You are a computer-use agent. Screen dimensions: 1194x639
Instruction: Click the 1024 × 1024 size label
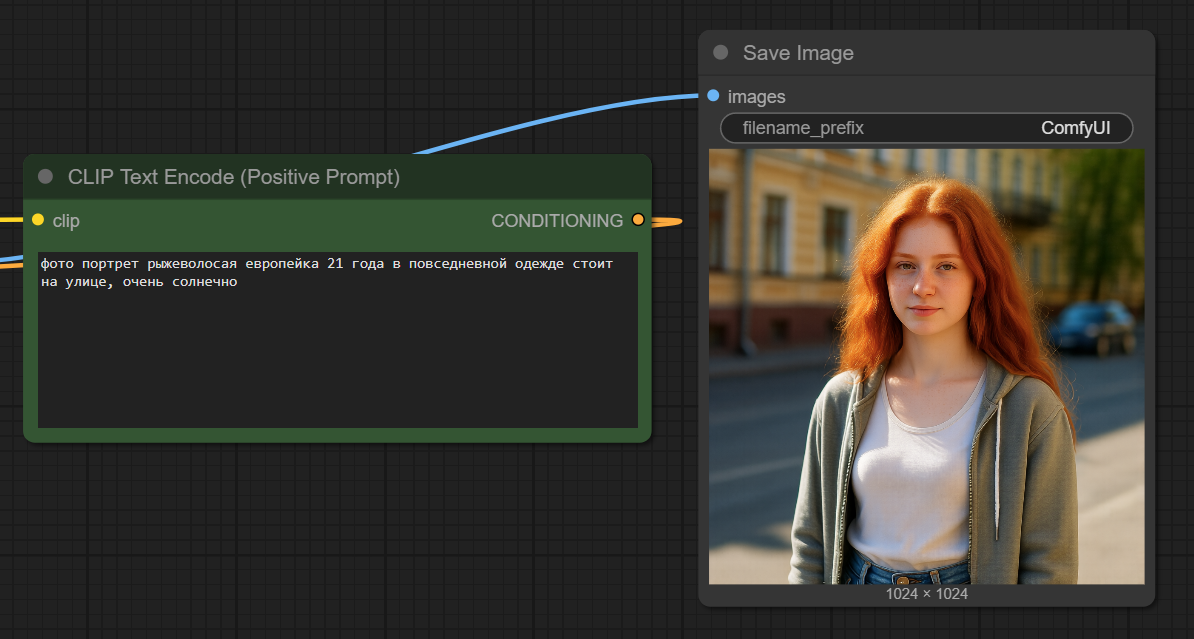(x=926, y=594)
